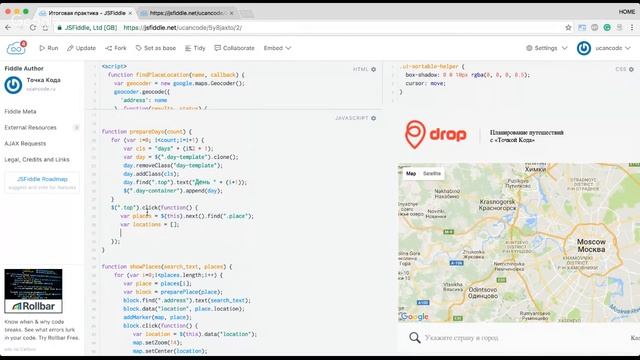The height and width of the screenshot is (360, 640).
Task: Click the green extension icon
Action: 607,28
